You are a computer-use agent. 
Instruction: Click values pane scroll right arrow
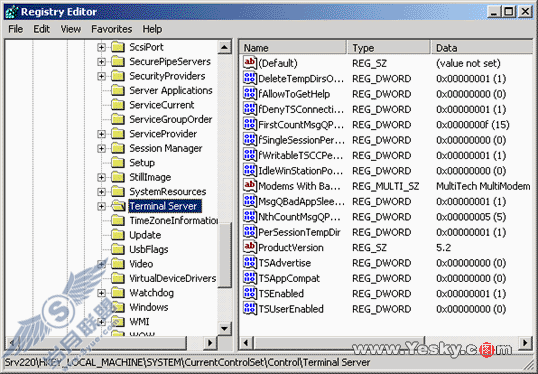pyautogui.click(x=526, y=343)
